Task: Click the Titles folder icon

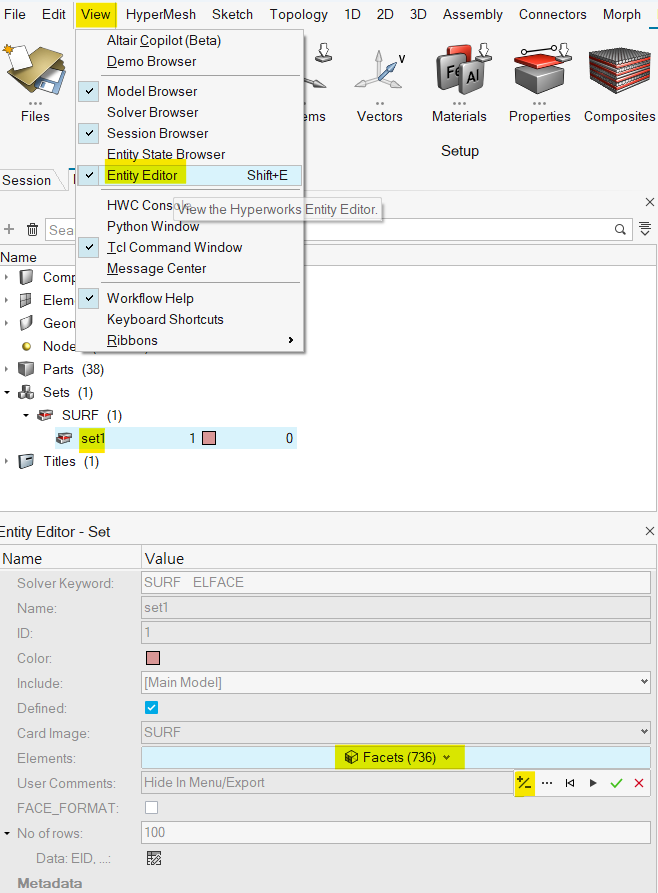Action: [x=26, y=461]
